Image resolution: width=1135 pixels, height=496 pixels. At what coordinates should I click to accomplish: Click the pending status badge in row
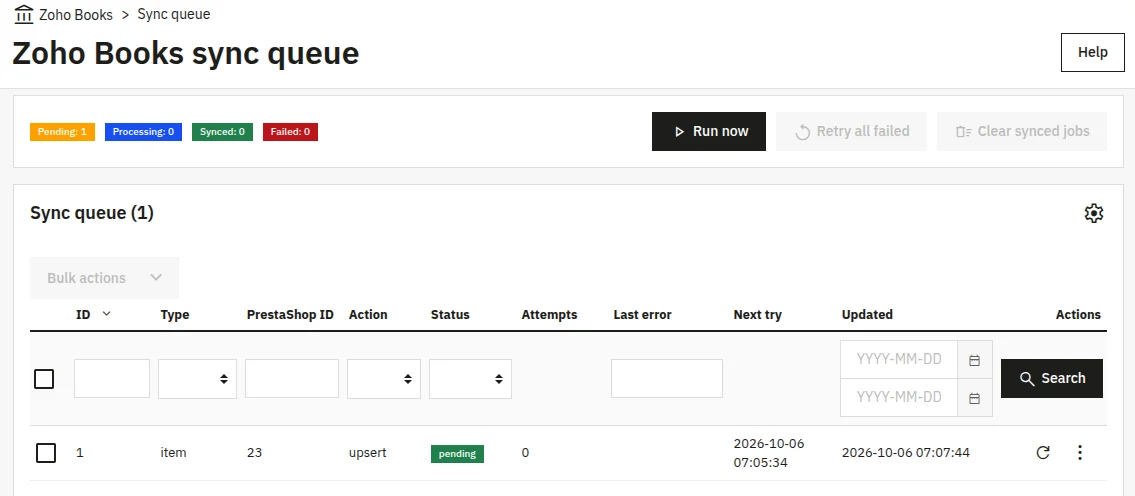(x=457, y=454)
